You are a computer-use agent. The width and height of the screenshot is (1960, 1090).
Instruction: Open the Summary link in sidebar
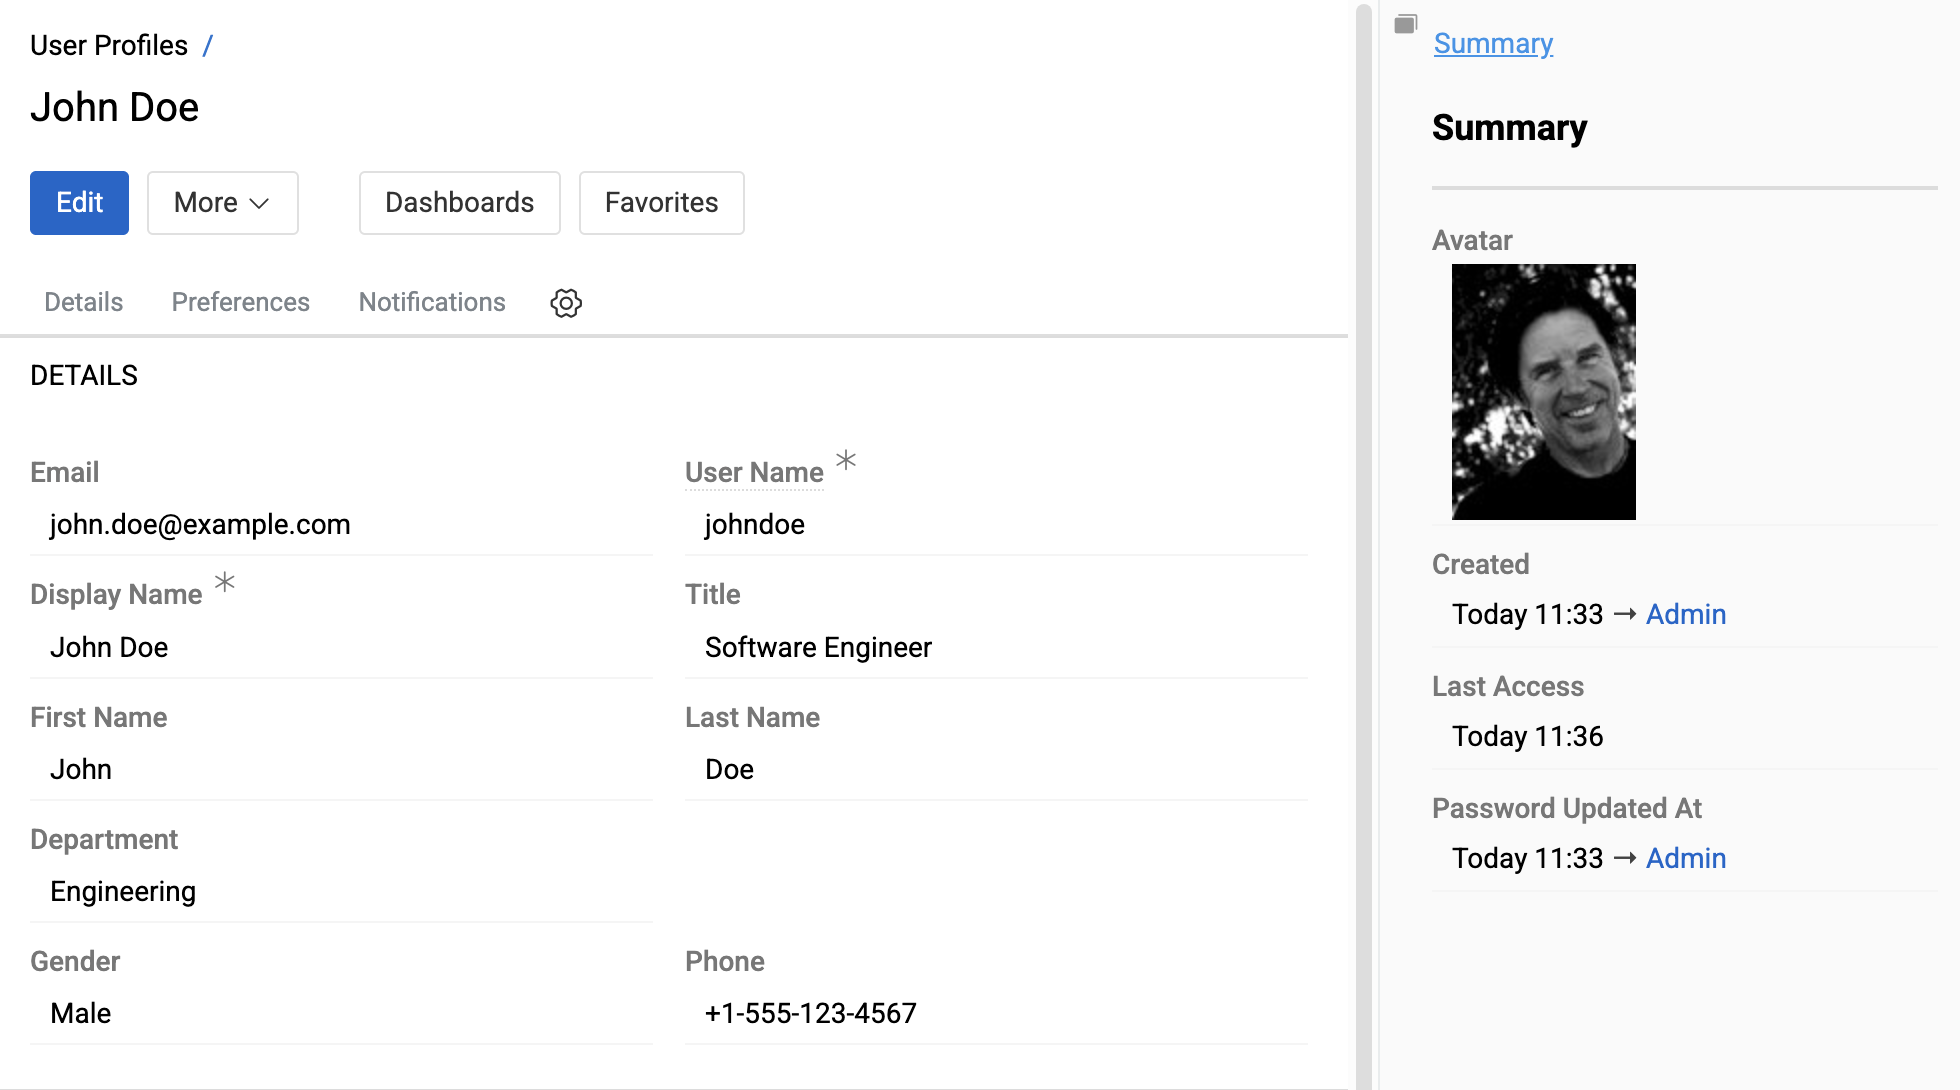(1493, 43)
